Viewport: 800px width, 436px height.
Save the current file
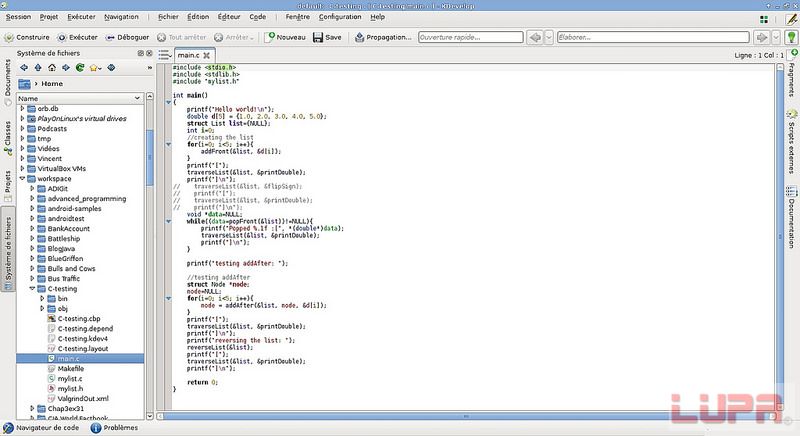[x=327, y=37]
